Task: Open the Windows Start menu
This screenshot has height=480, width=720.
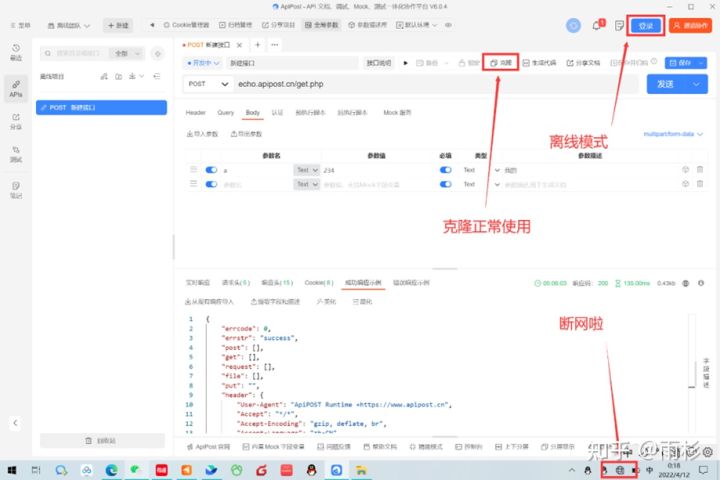Action: [x=12, y=470]
